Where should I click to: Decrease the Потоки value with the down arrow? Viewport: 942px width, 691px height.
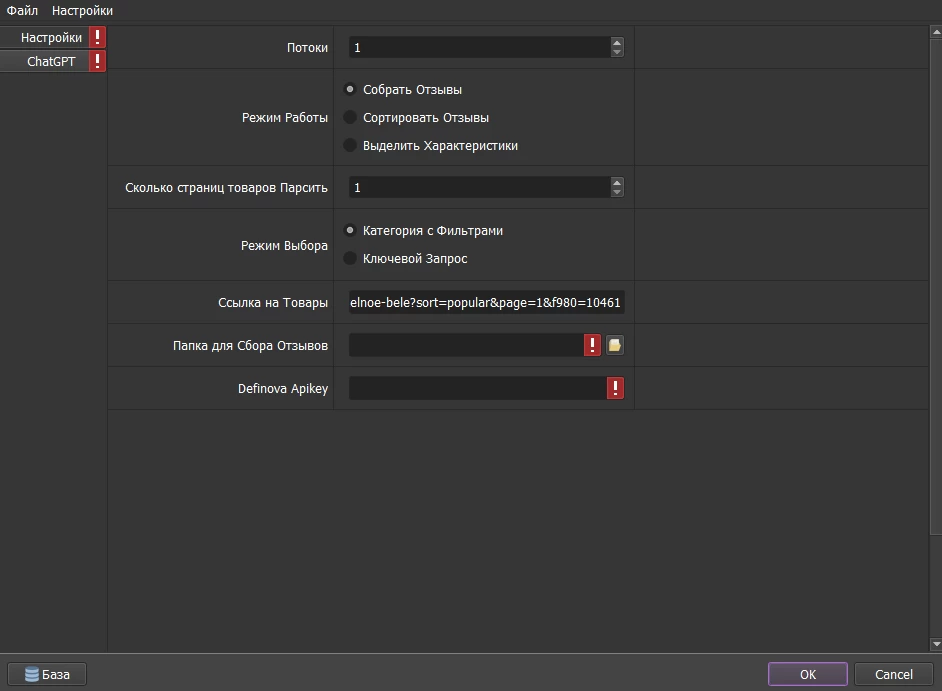(617, 52)
